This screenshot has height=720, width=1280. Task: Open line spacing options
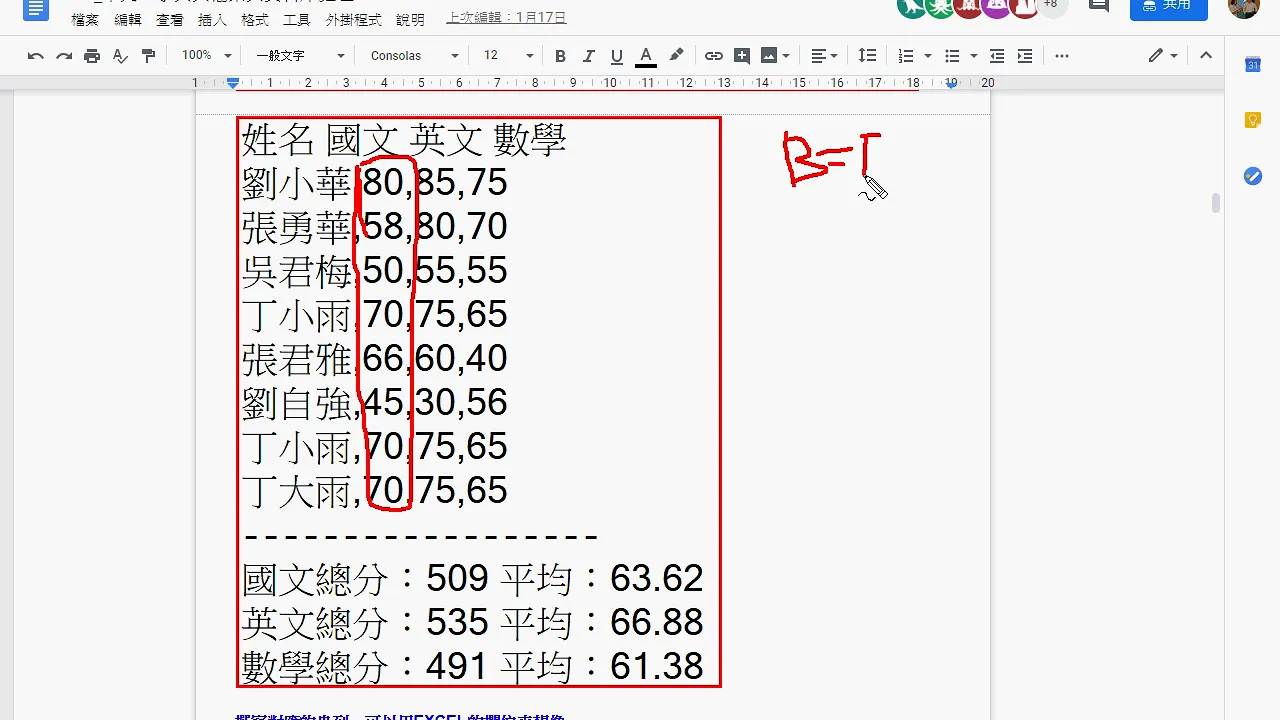tap(867, 56)
